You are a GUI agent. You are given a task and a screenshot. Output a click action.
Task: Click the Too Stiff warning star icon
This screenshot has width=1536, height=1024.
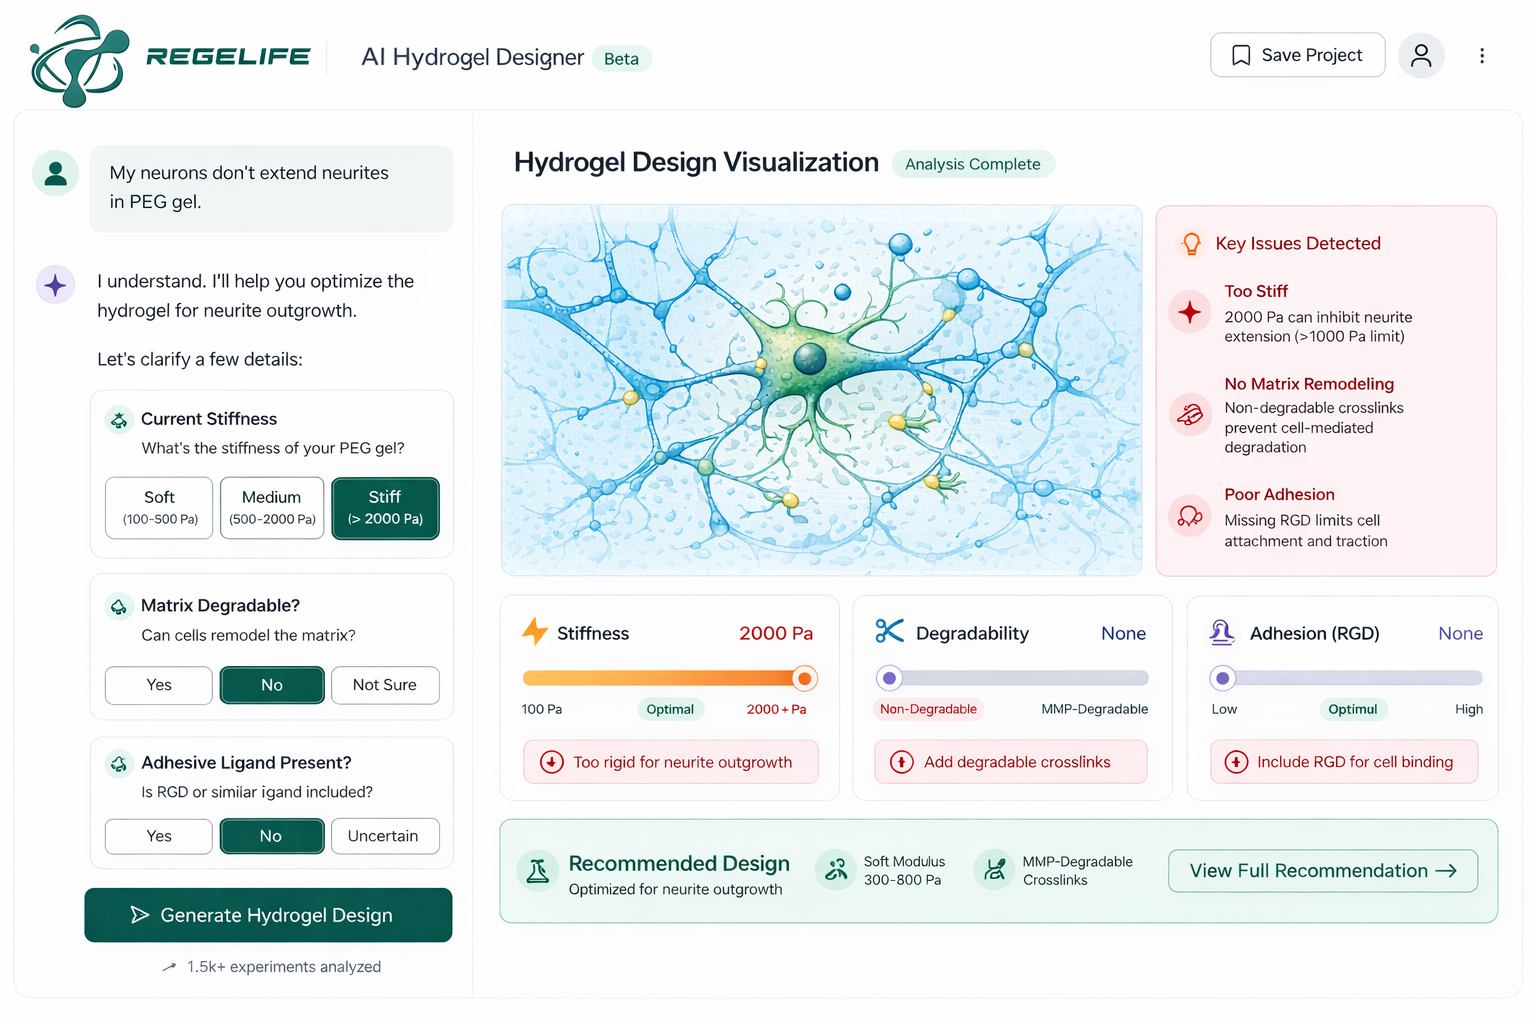point(1189,312)
